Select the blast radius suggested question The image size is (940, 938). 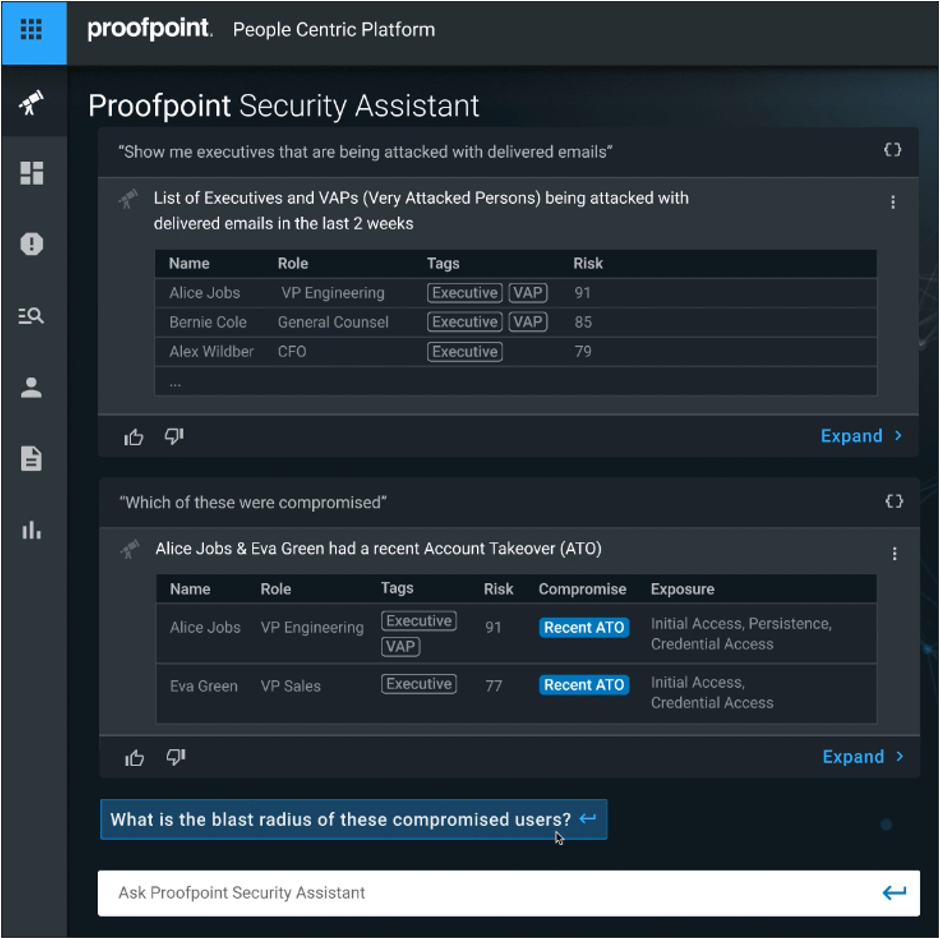click(x=354, y=819)
